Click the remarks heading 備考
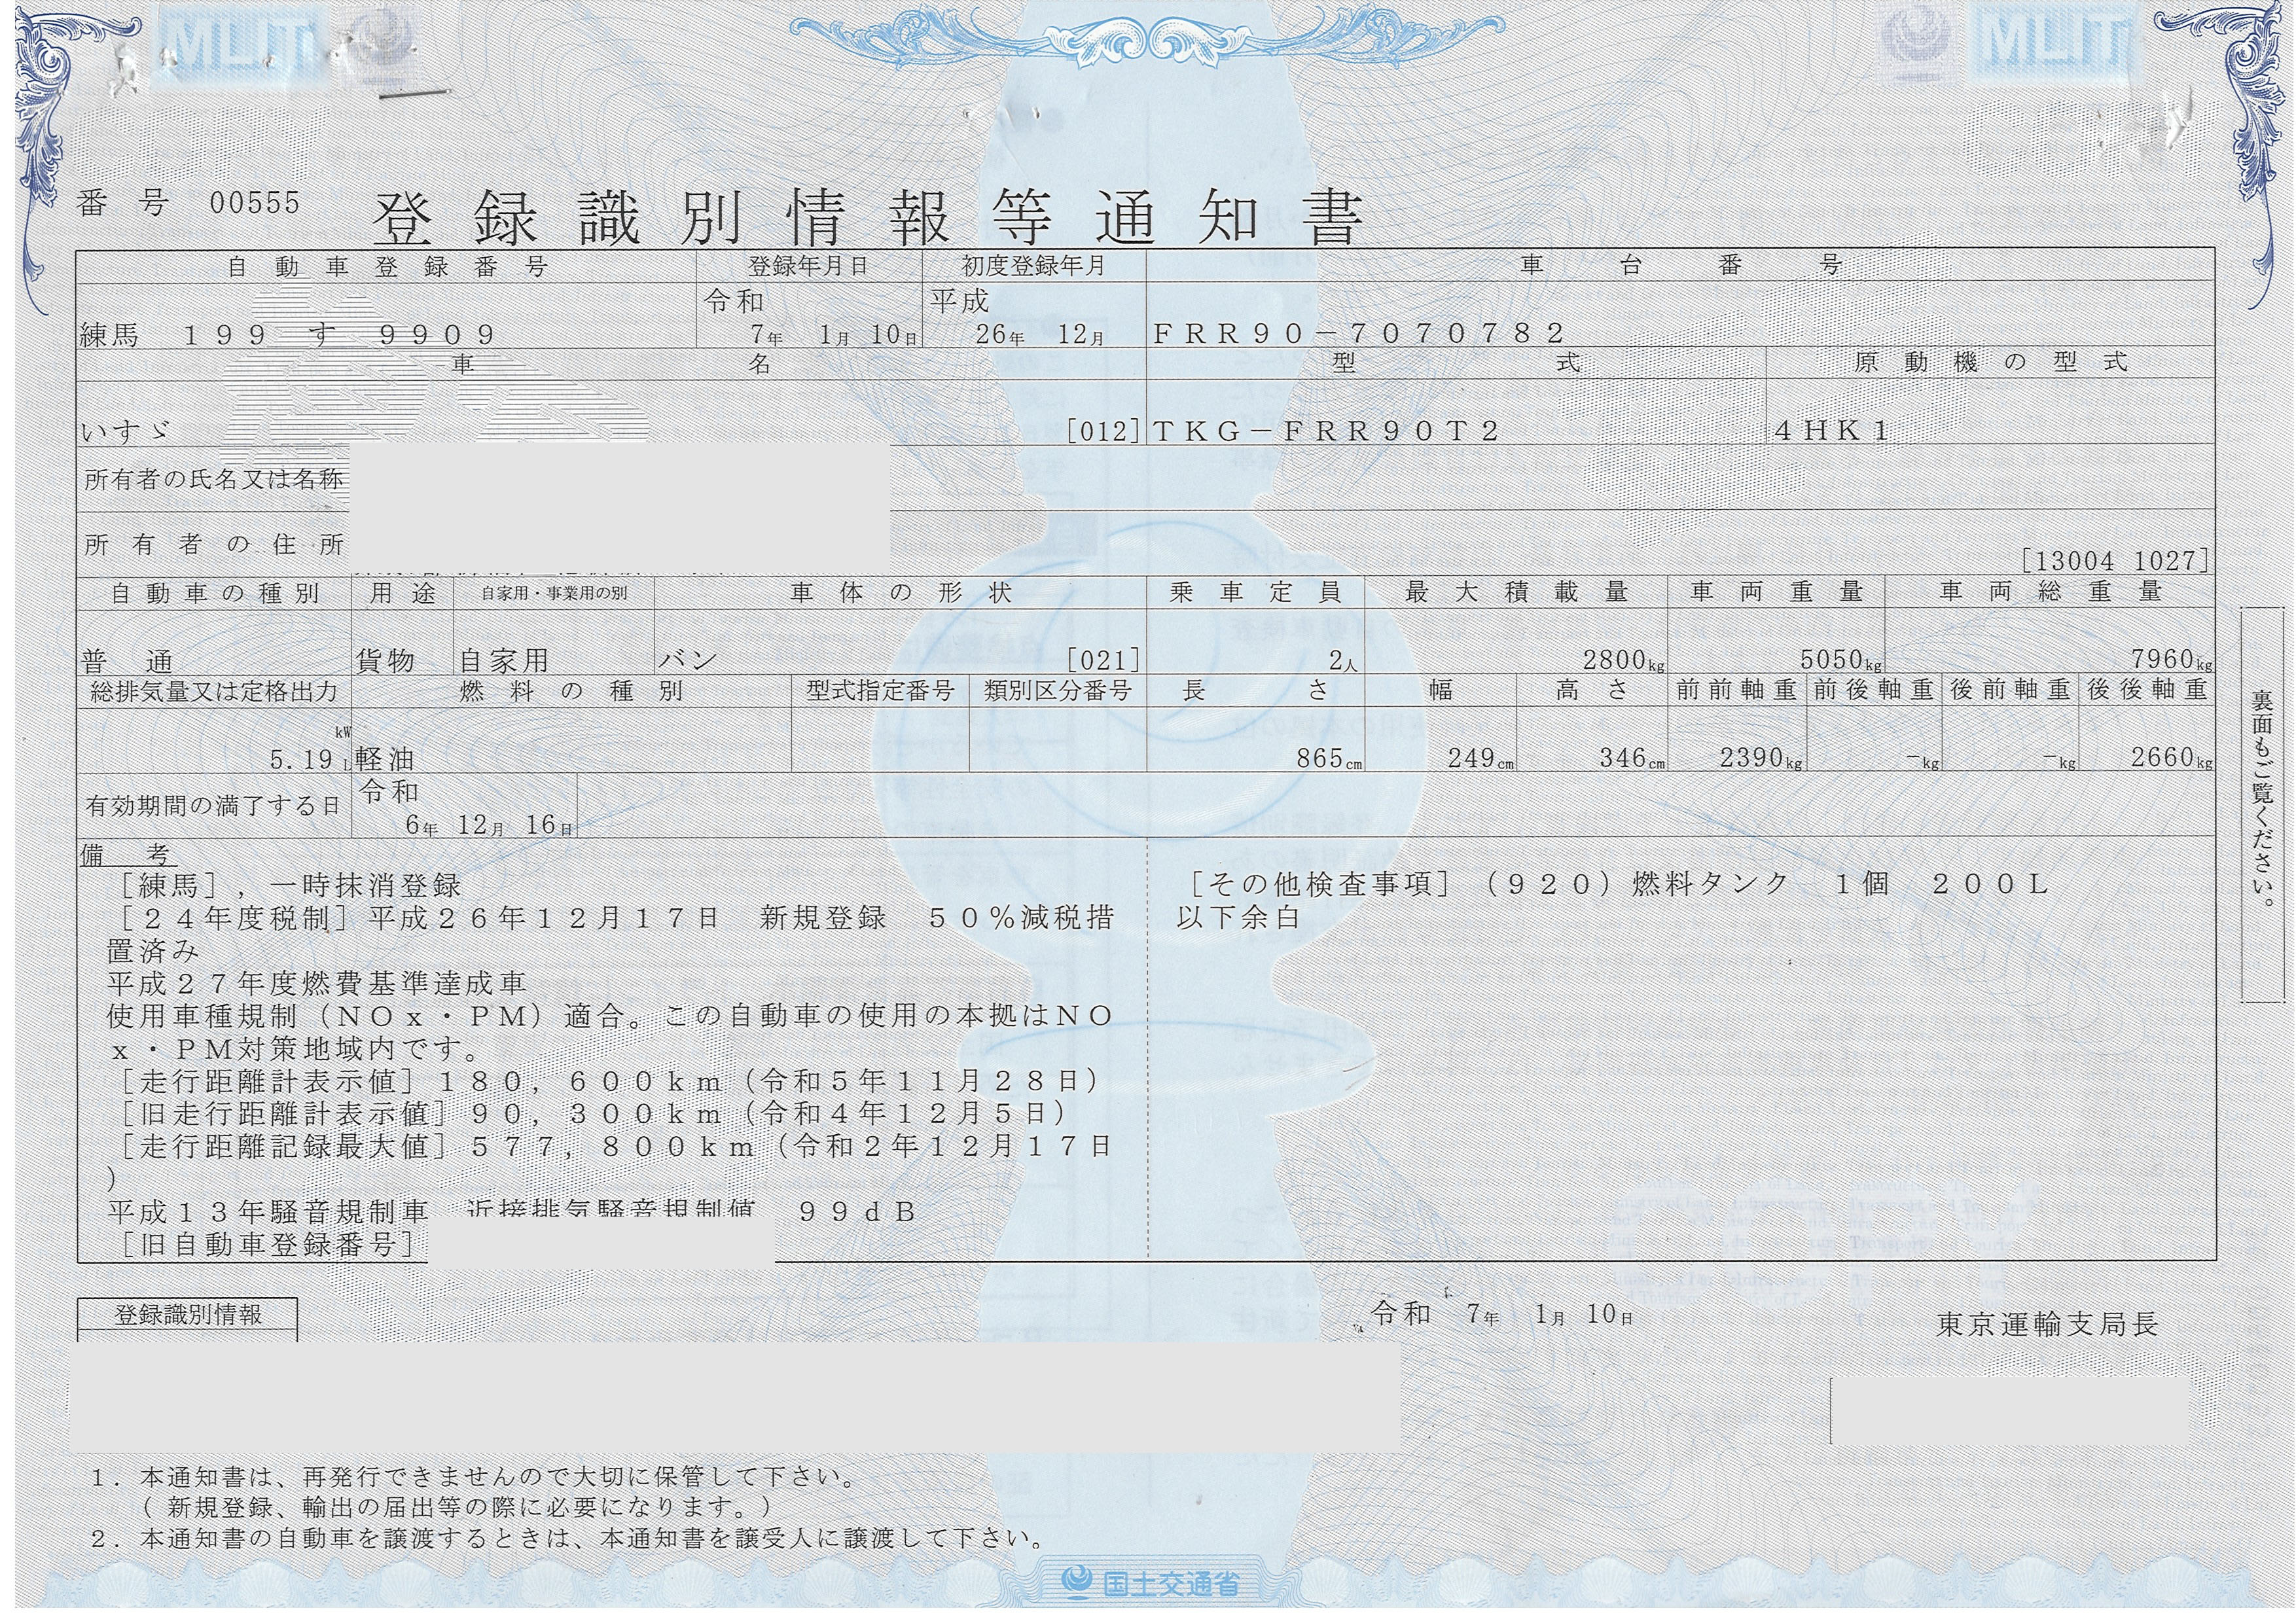The height and width of the screenshot is (1623, 2296). pos(127,855)
